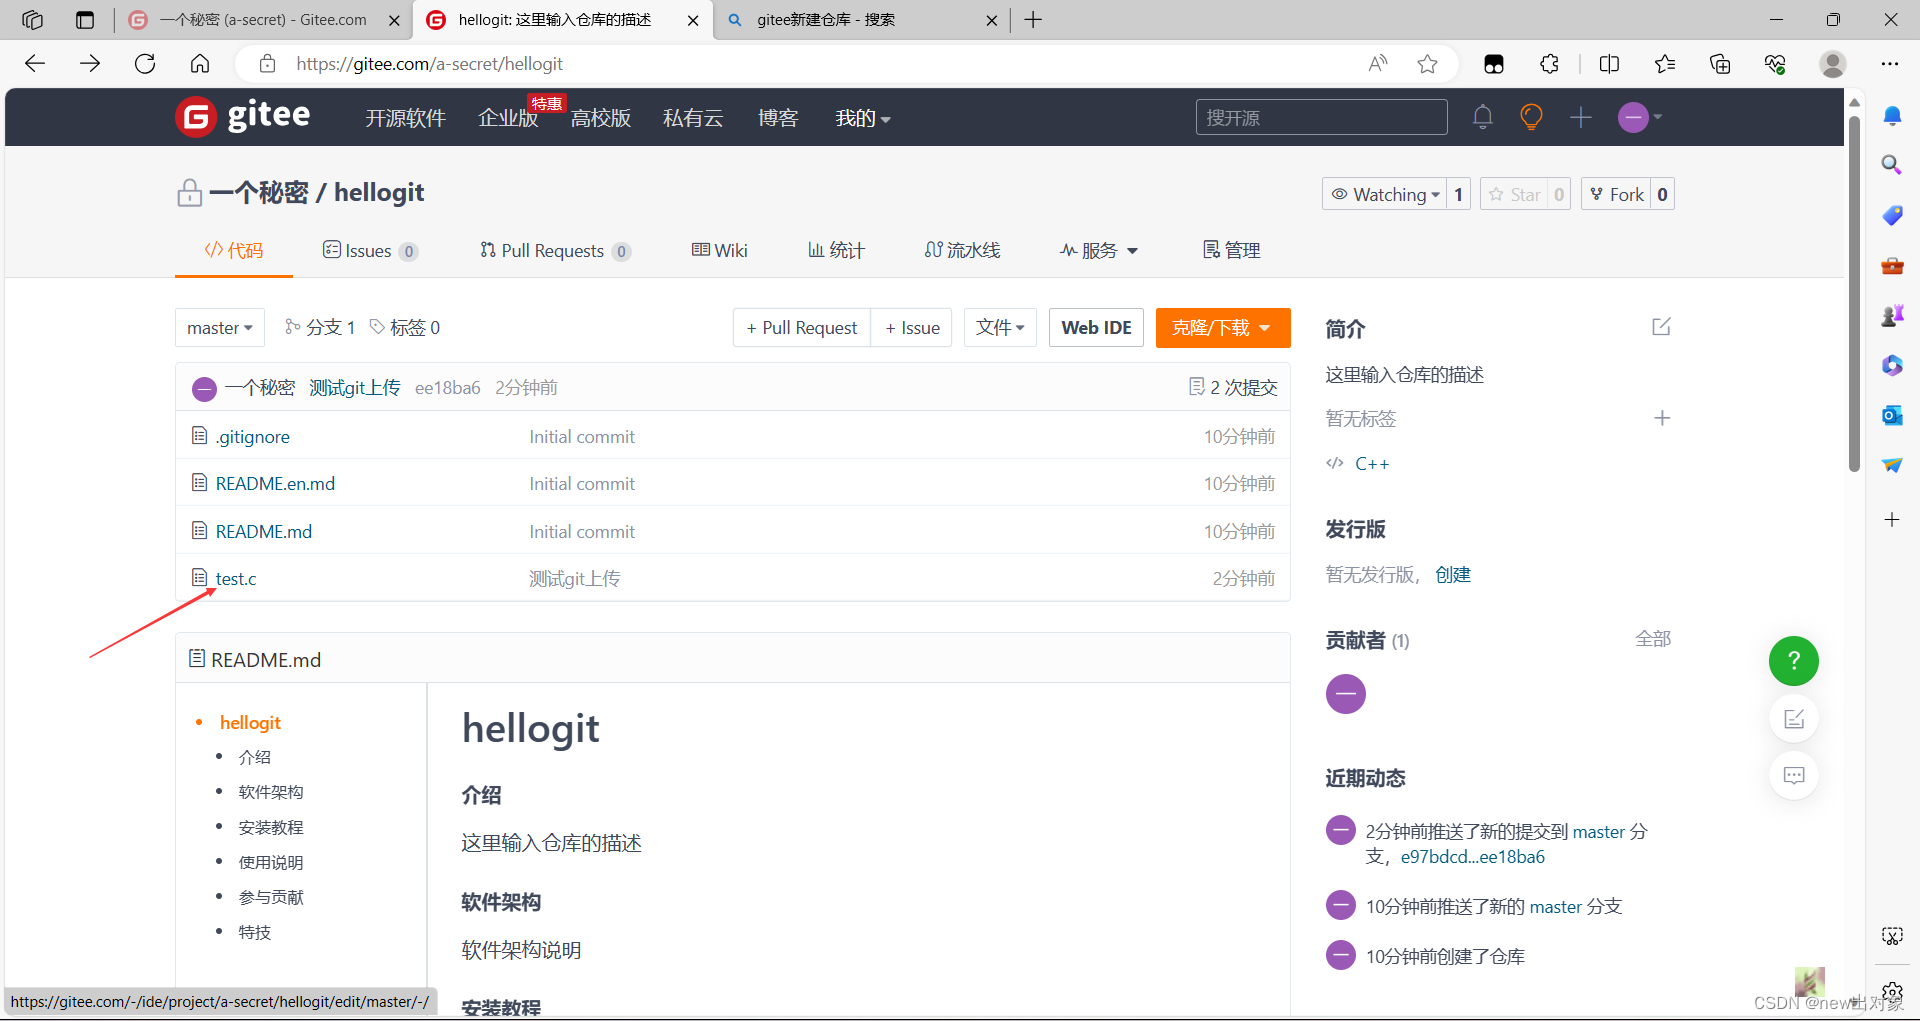The image size is (1920, 1021).
Task: Open the sidebar search magnifier icon
Action: [1891, 165]
